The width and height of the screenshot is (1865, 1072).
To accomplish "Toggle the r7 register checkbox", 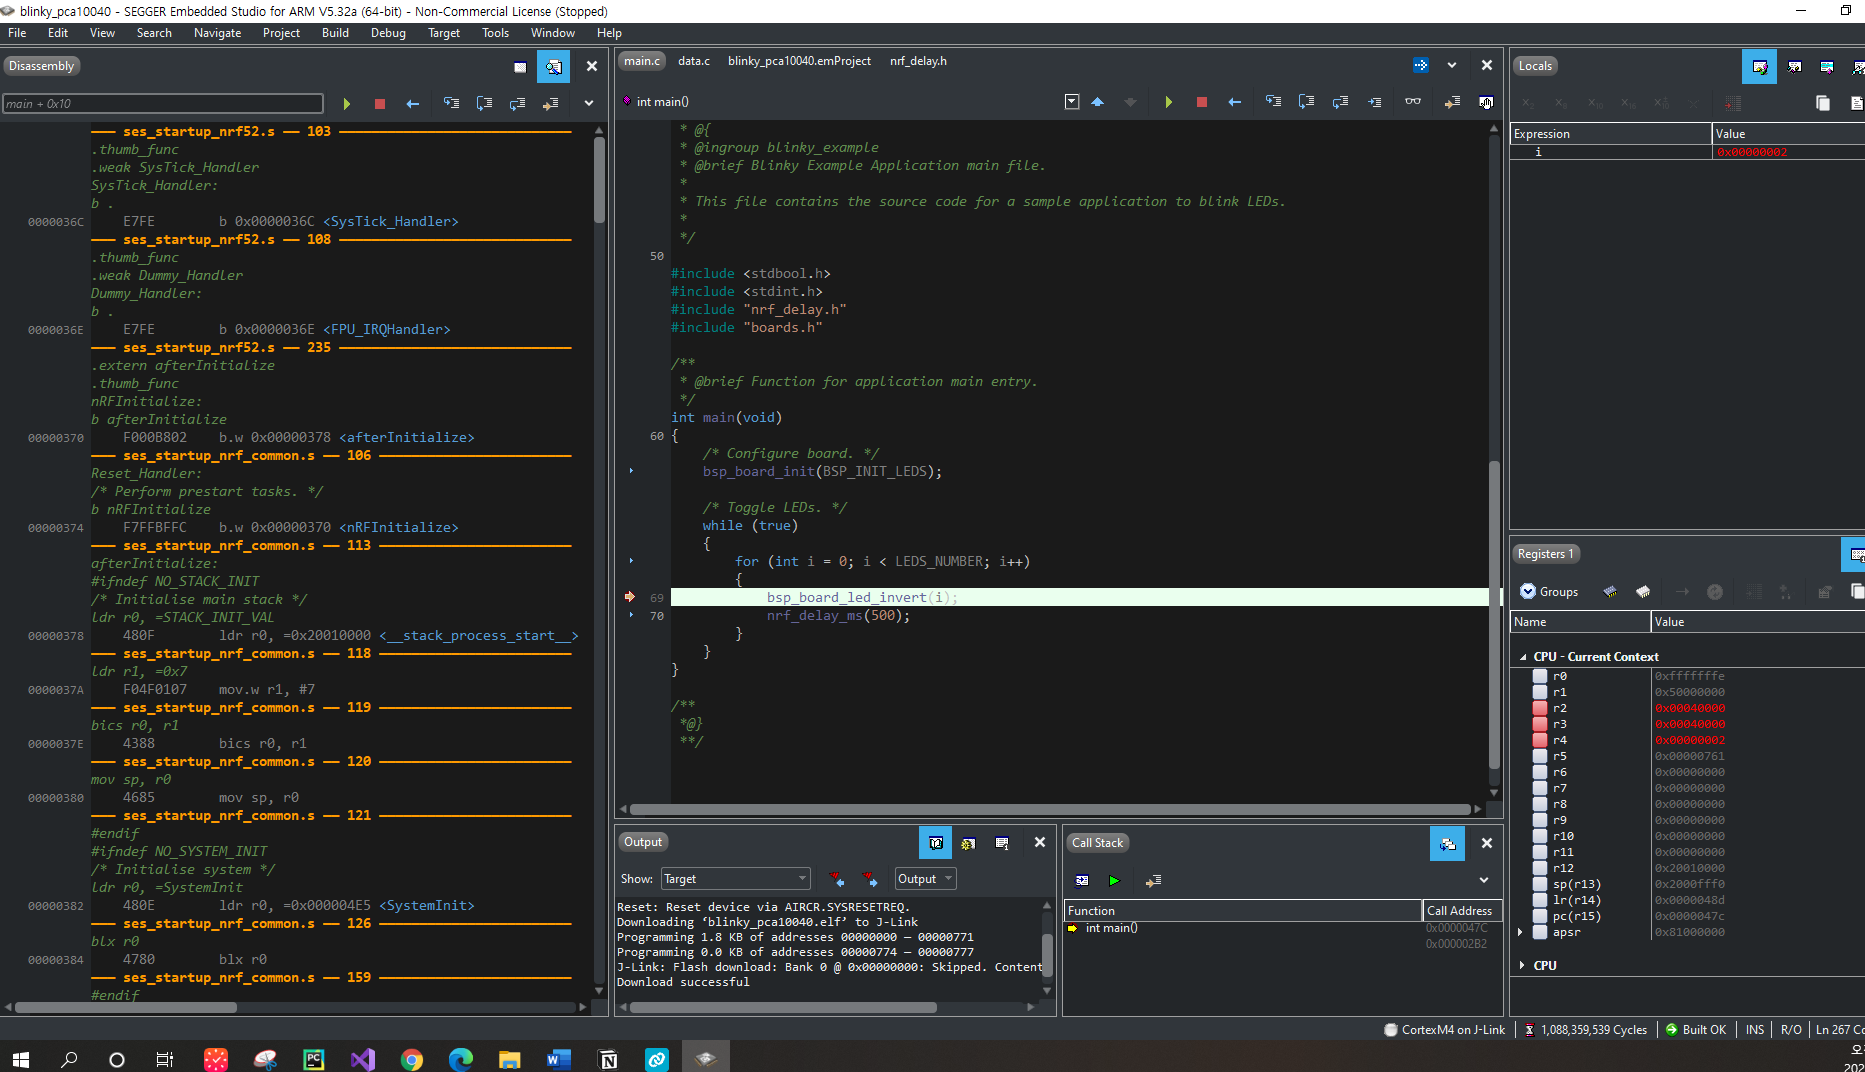I will point(1540,788).
